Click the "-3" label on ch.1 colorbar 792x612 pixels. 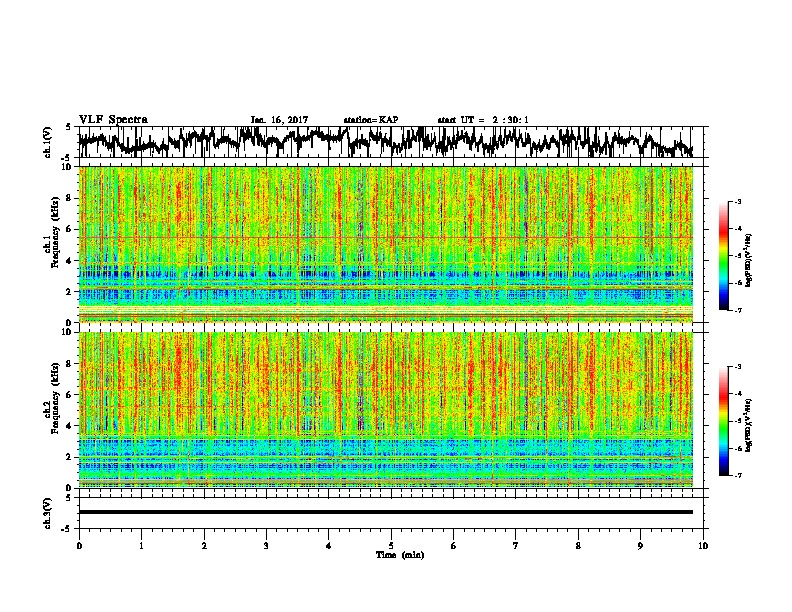point(737,201)
